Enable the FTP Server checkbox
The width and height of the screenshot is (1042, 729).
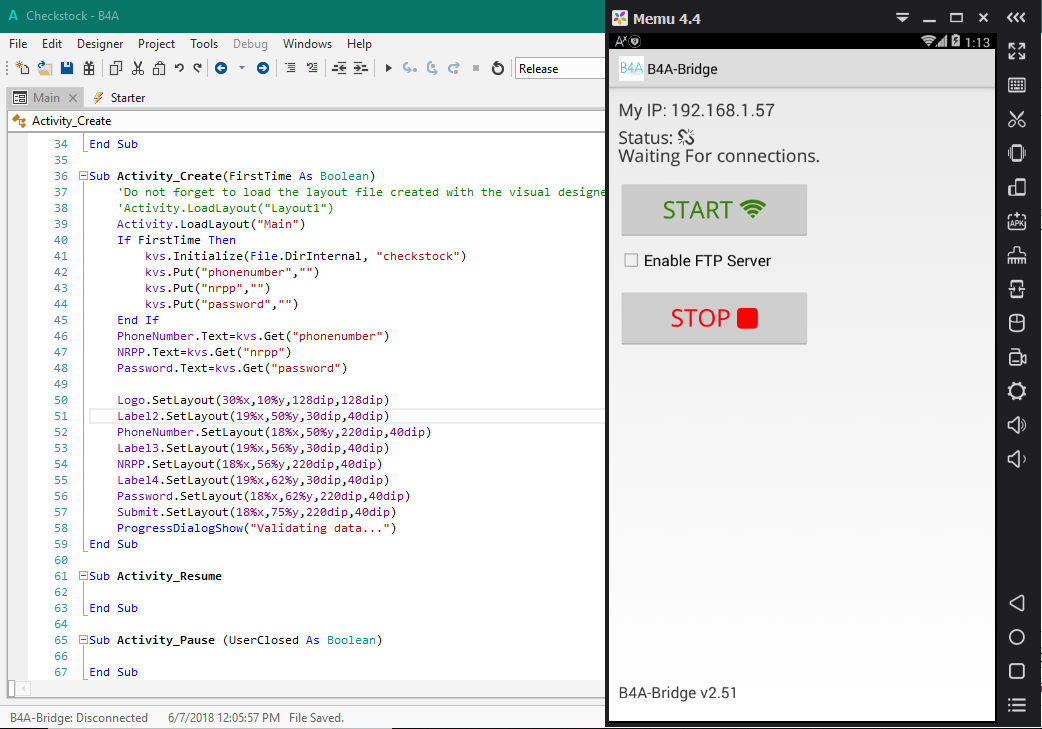point(631,260)
